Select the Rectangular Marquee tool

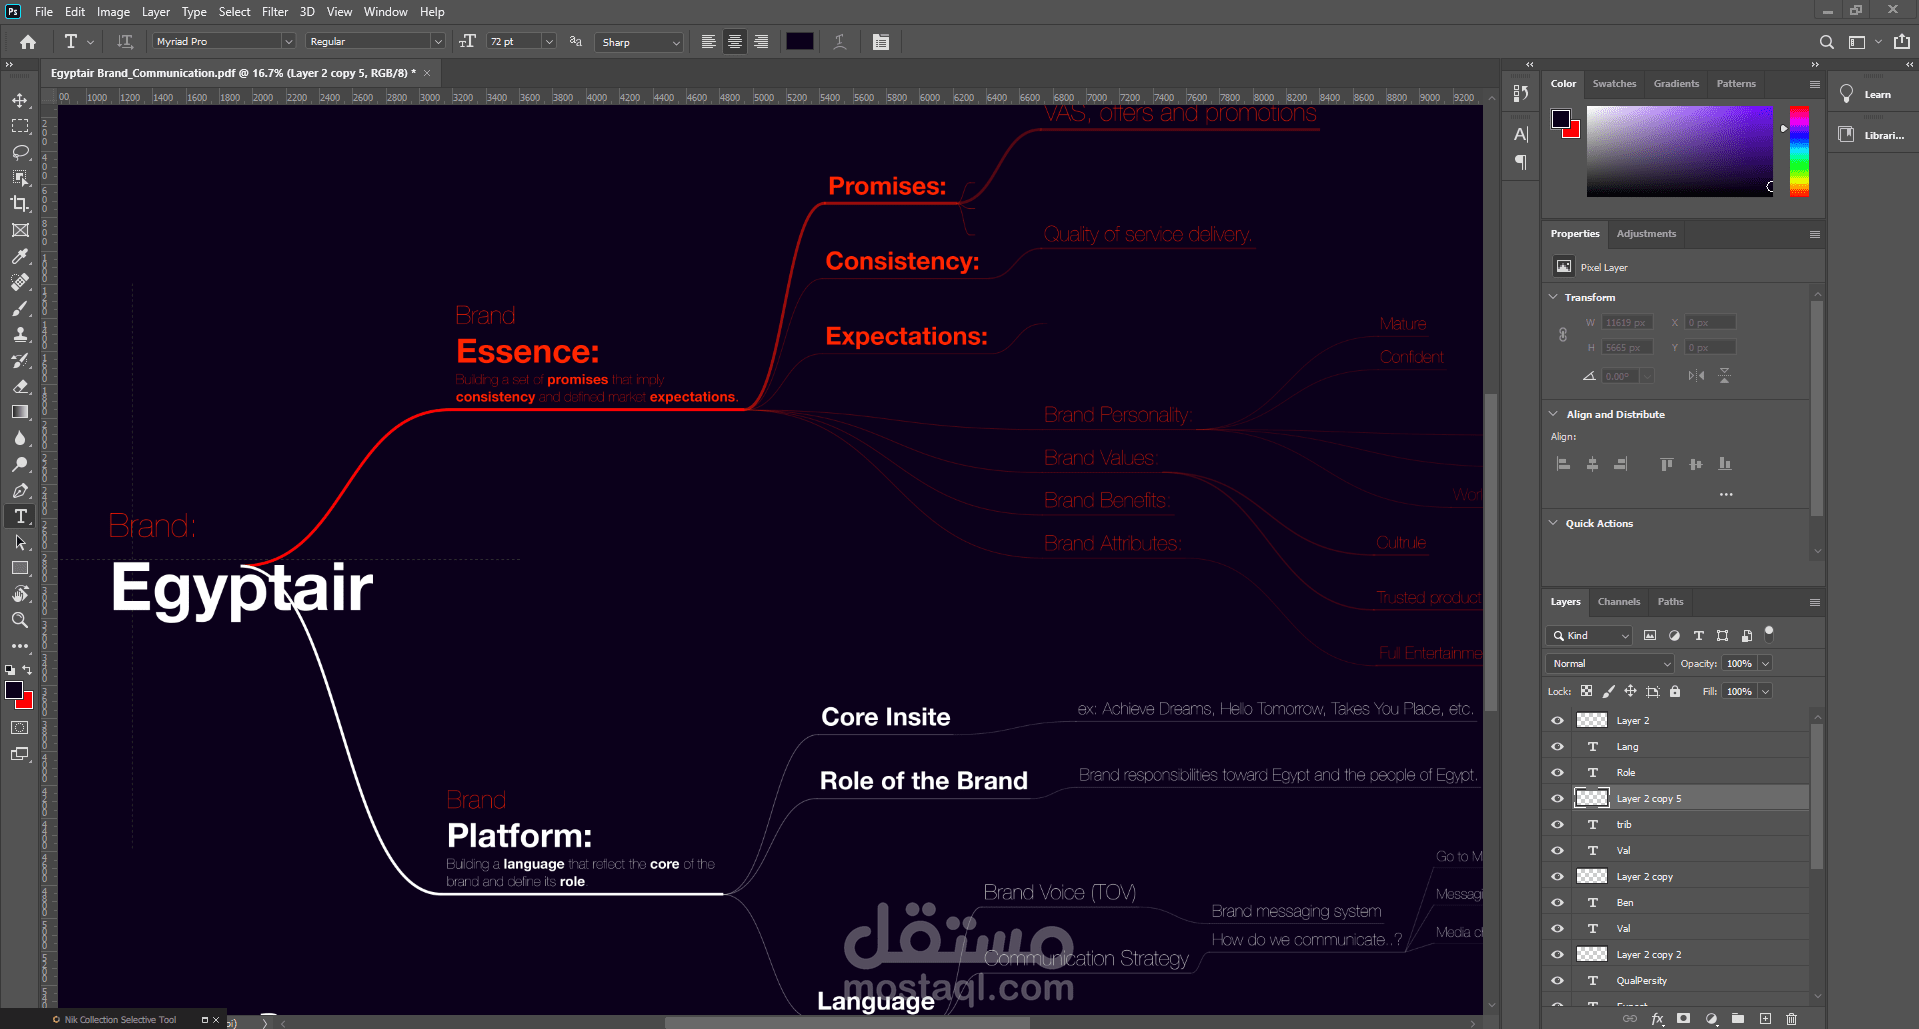coord(20,126)
